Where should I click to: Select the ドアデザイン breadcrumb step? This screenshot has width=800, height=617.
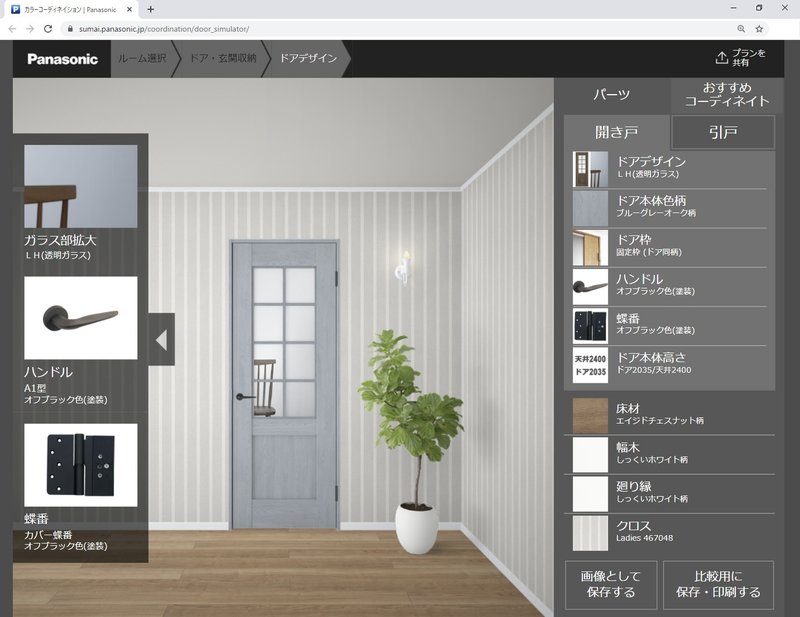[308, 58]
